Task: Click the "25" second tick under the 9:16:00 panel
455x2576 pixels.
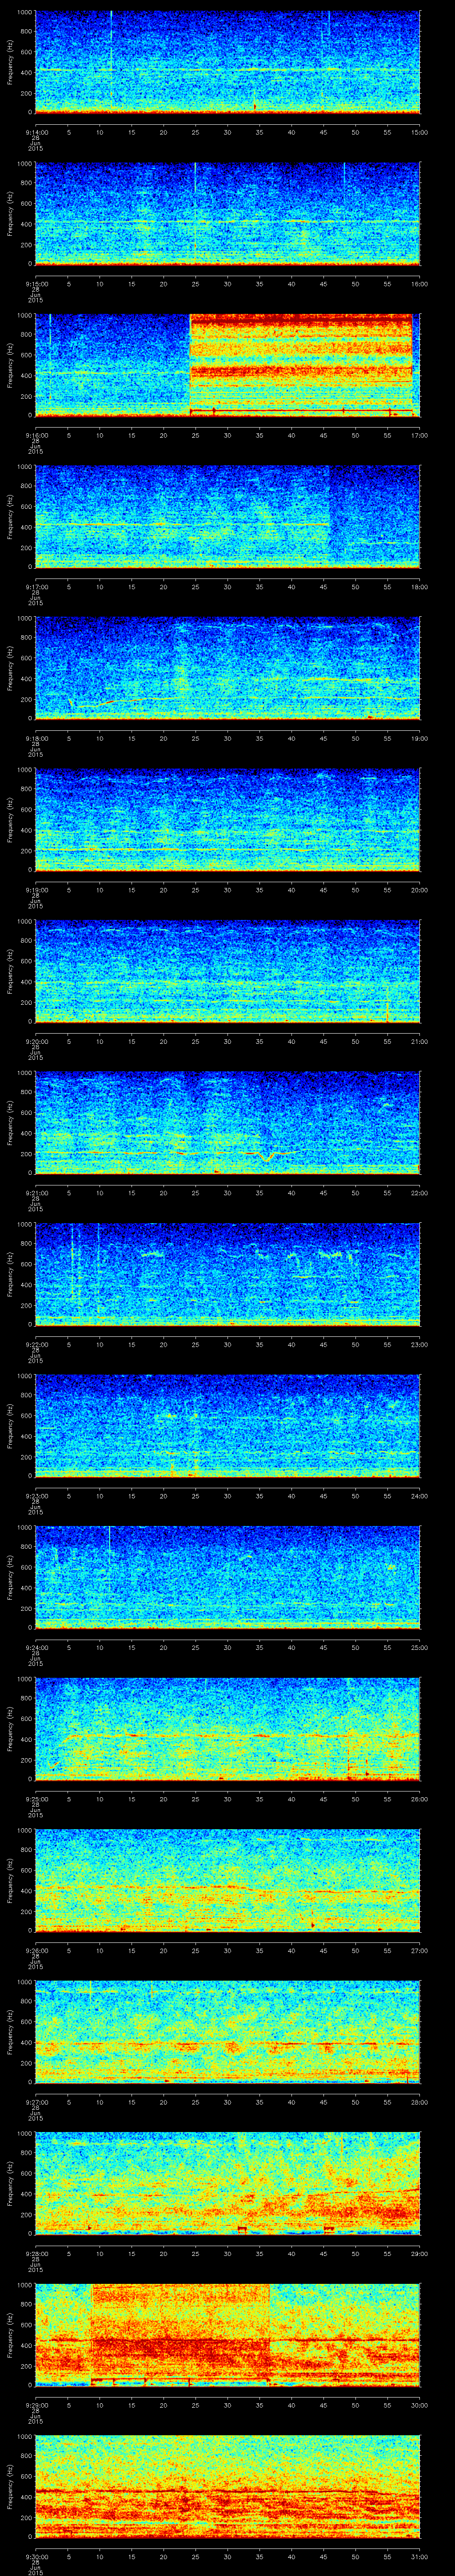Action: tap(196, 435)
